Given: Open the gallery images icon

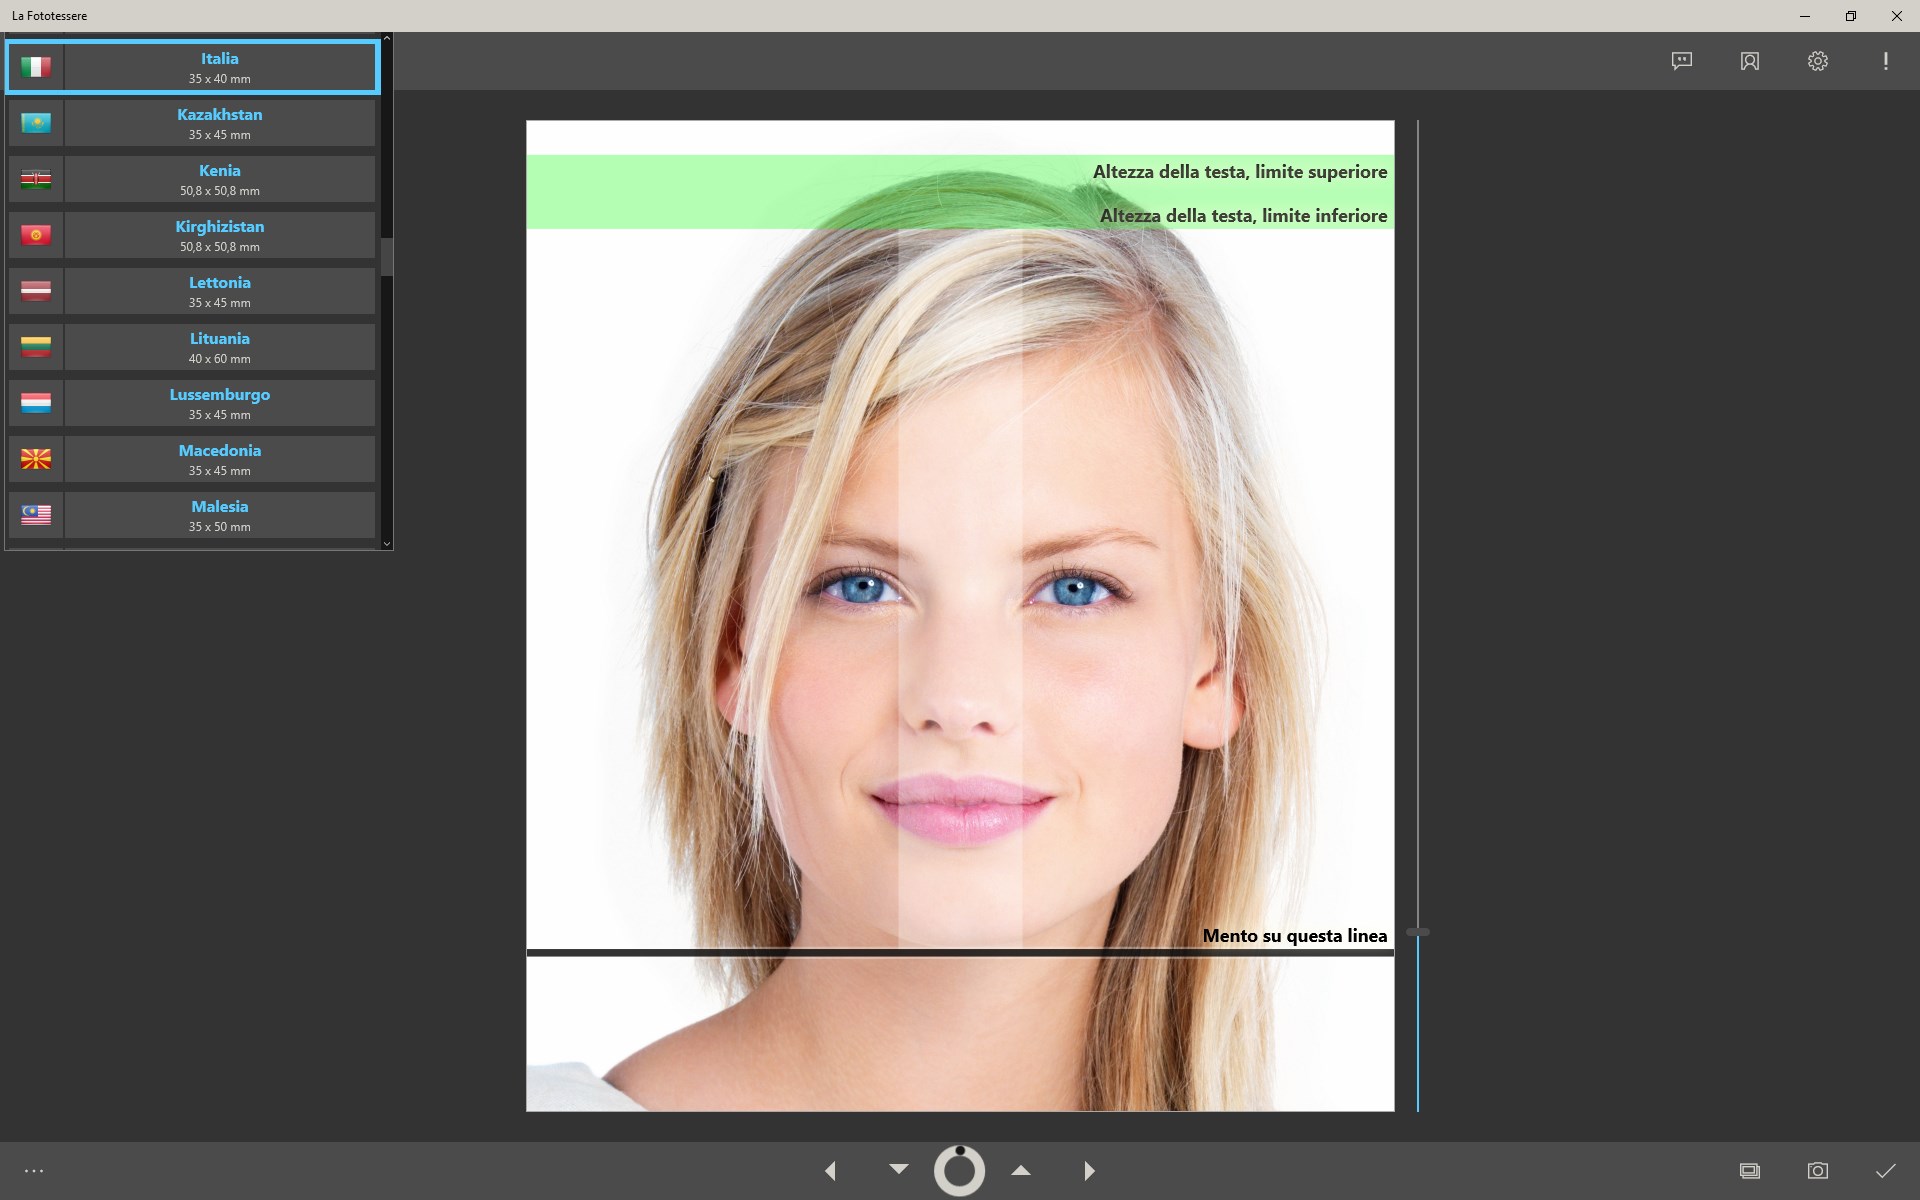Looking at the screenshot, I should coord(1749,1170).
